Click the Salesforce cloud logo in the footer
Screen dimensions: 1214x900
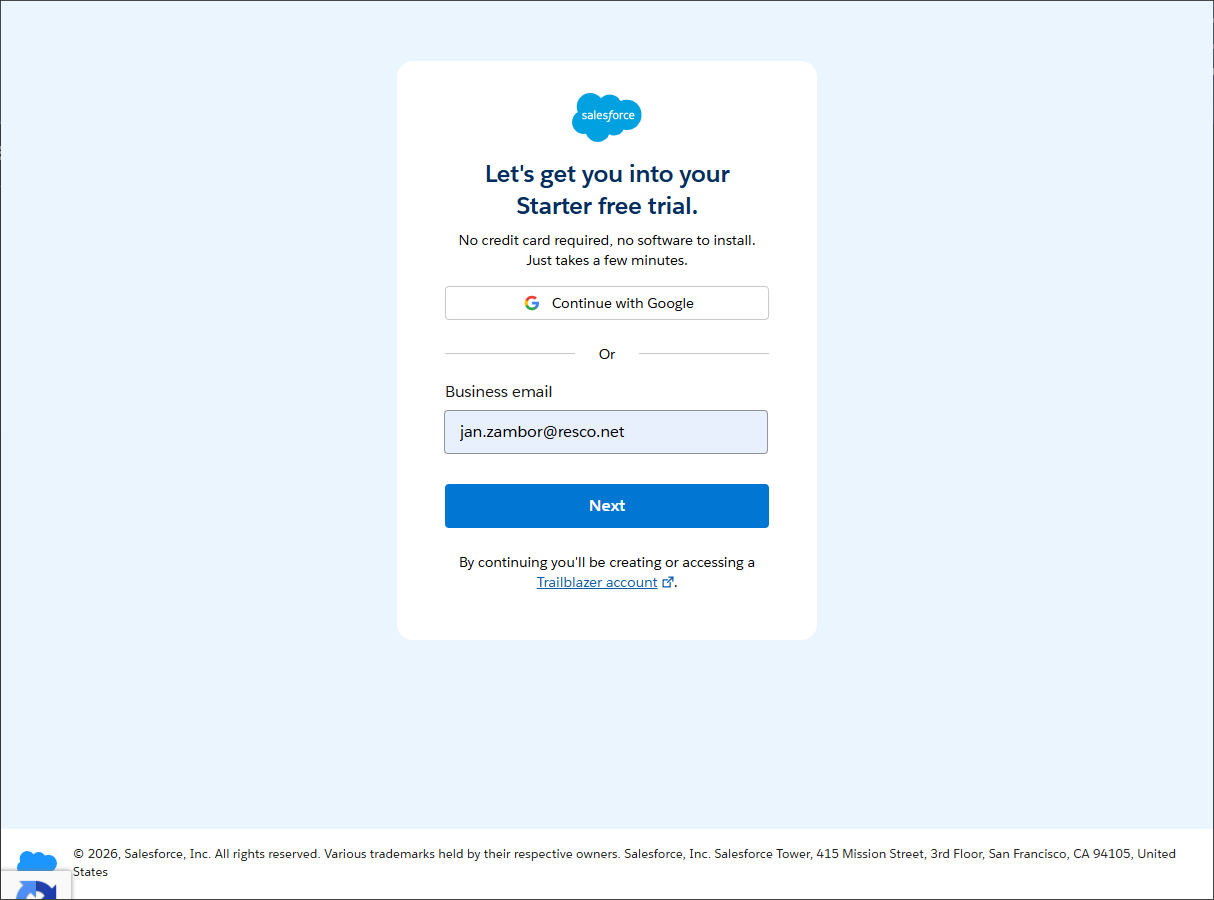(37, 863)
